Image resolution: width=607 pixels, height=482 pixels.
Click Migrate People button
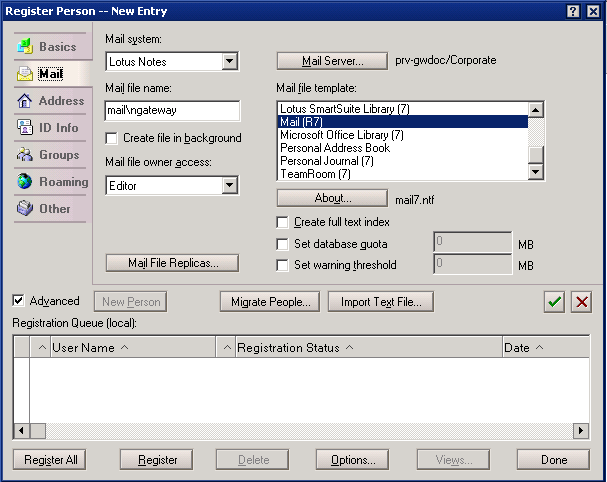[x=270, y=302]
